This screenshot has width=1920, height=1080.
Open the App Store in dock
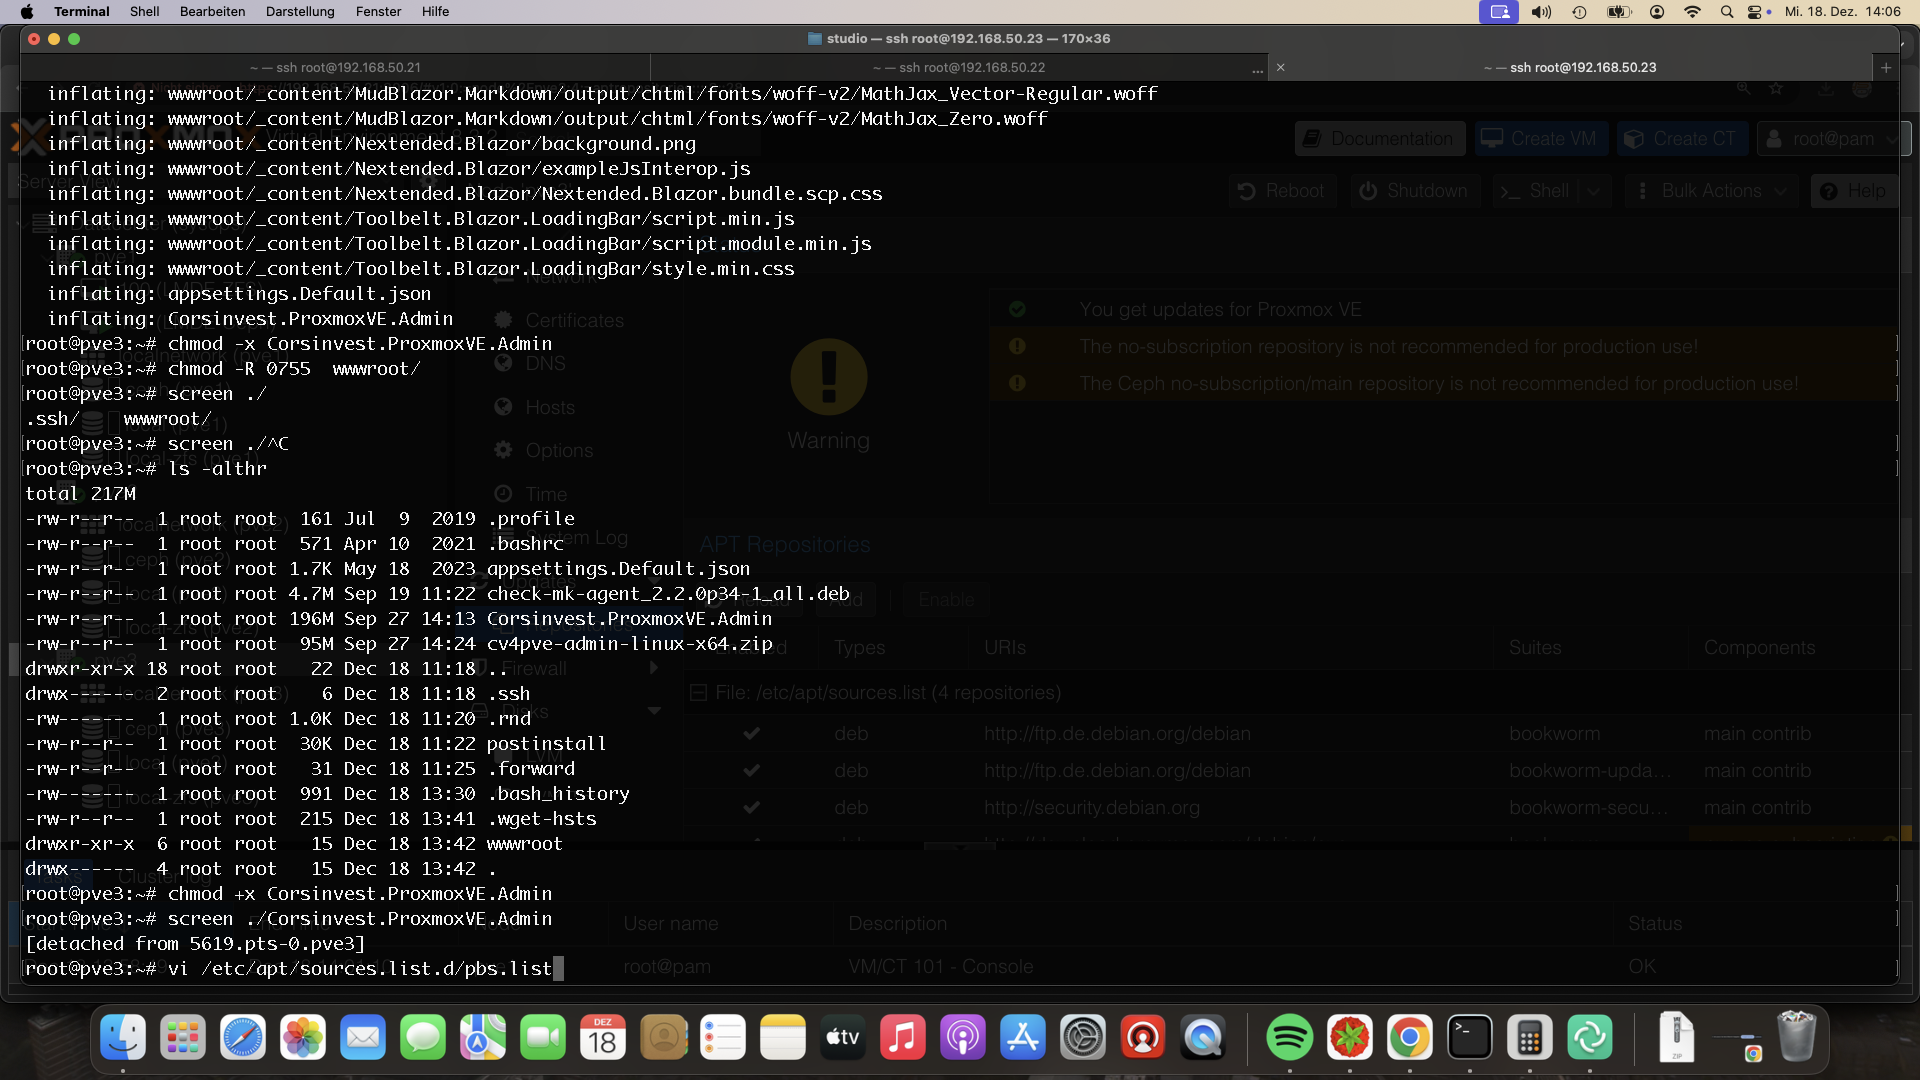click(1023, 1038)
